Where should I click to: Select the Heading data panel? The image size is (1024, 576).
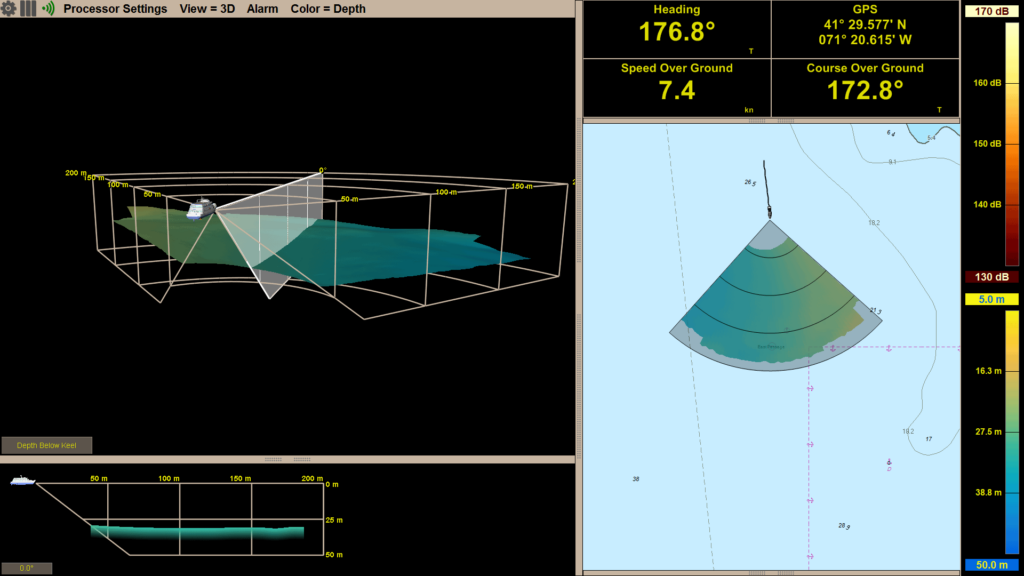pos(677,29)
